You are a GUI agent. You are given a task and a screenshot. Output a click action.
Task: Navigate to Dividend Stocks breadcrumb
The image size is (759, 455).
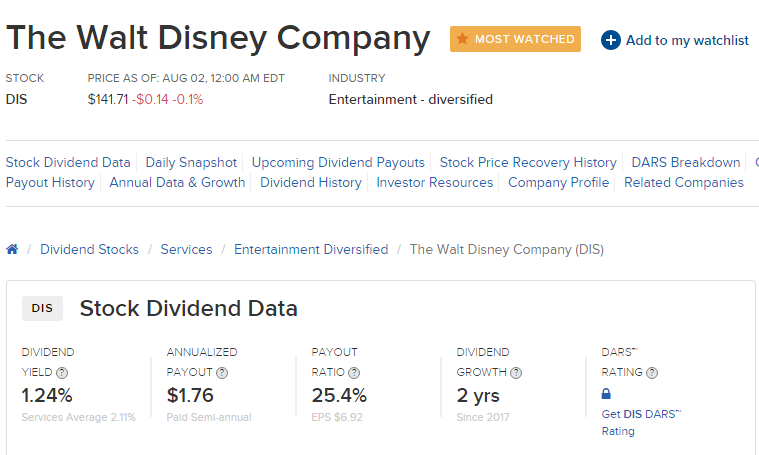[90, 249]
